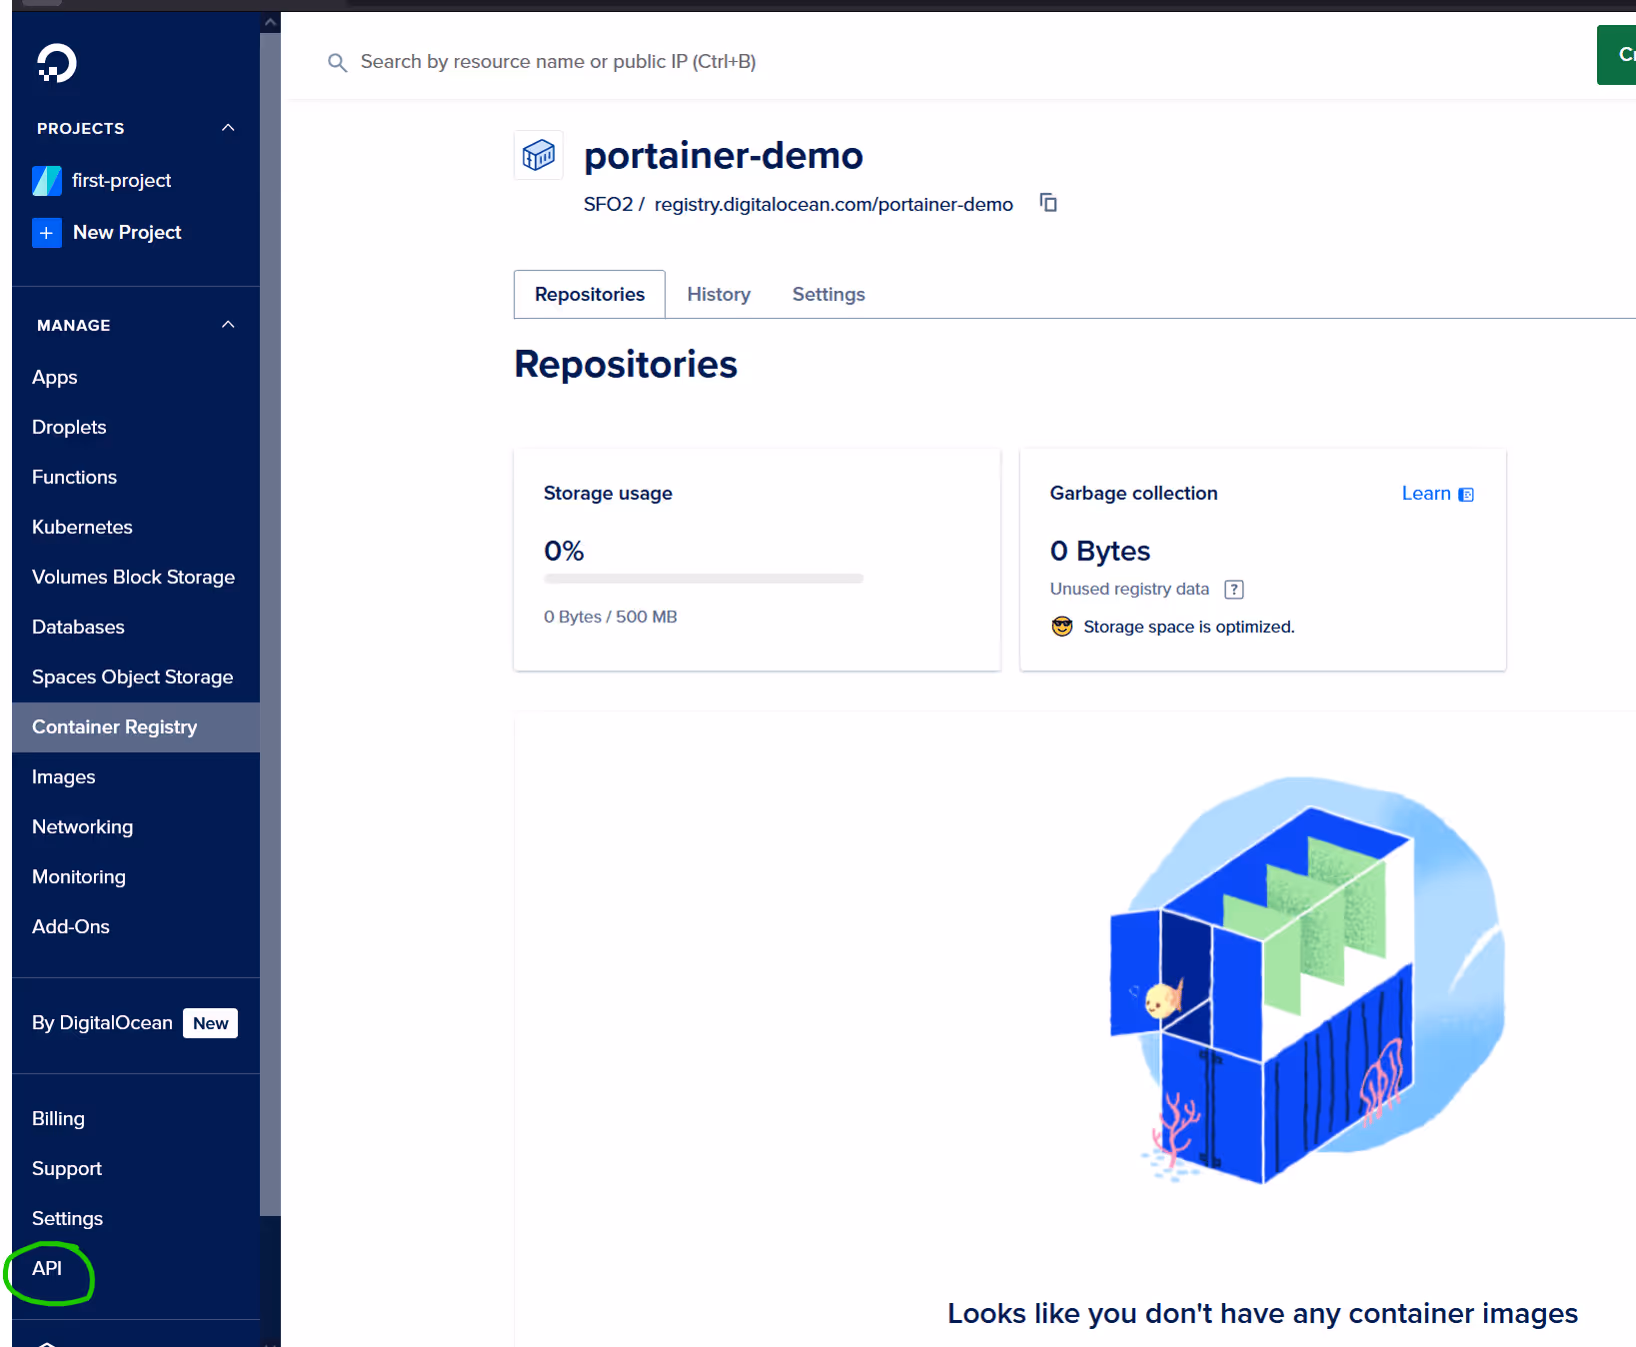Click the portainer-demo container registry icon
The height and width of the screenshot is (1347, 1636).
click(x=539, y=155)
